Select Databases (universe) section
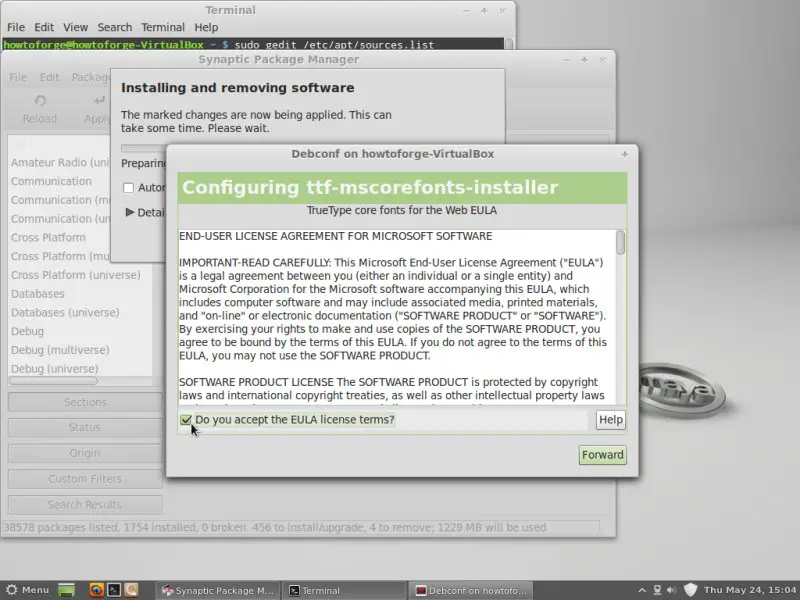Viewport: 800px width, 600px height. [x=65, y=313]
